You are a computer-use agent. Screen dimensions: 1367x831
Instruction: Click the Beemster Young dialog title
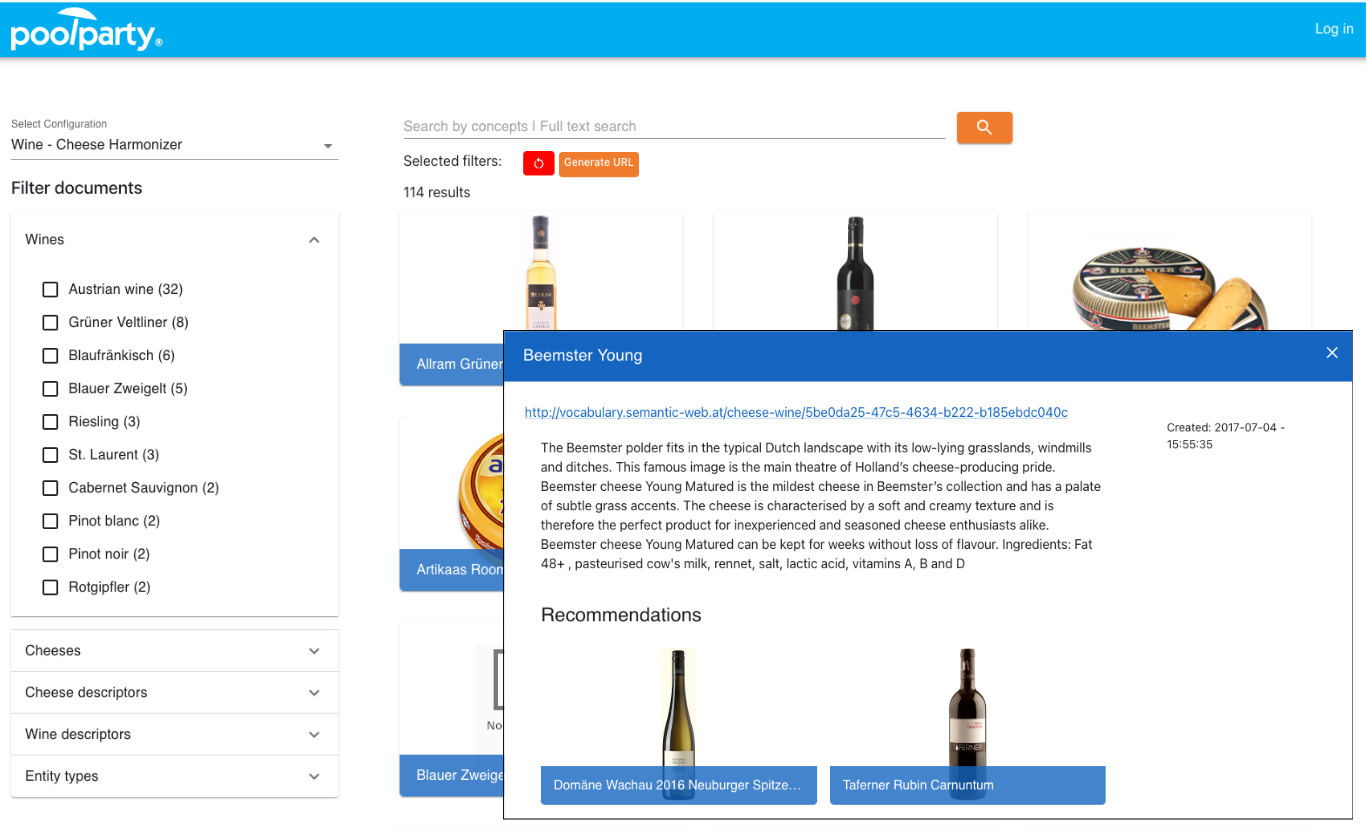[x=583, y=355]
